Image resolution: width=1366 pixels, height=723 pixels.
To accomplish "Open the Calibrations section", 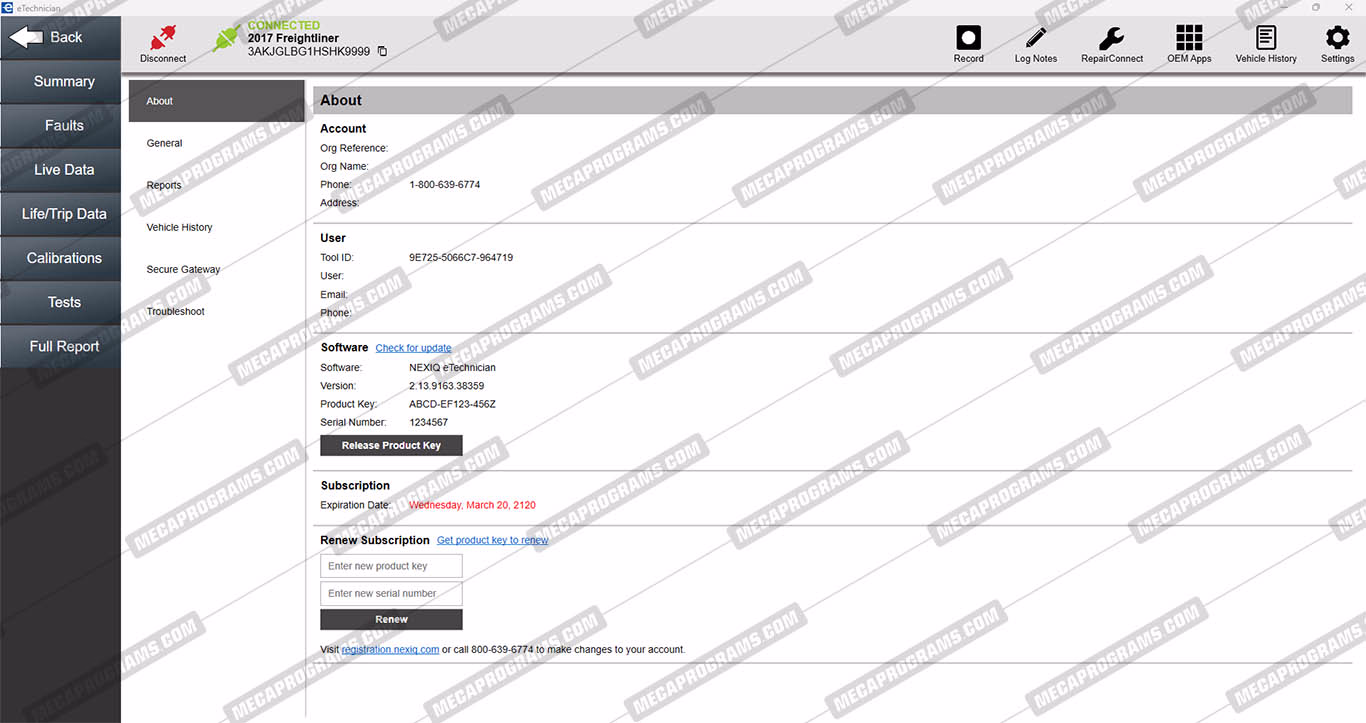I will tap(60, 258).
